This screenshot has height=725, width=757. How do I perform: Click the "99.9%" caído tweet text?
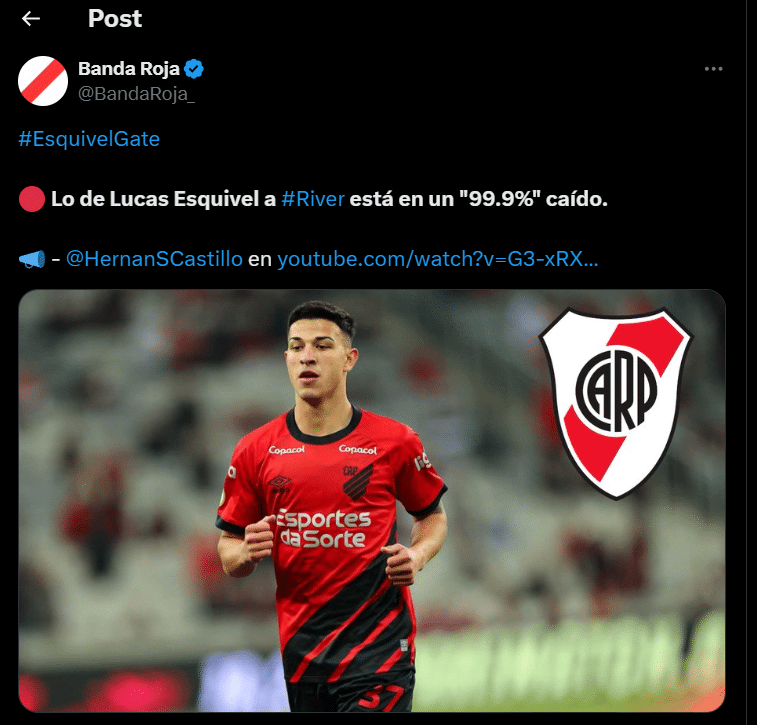533,199
